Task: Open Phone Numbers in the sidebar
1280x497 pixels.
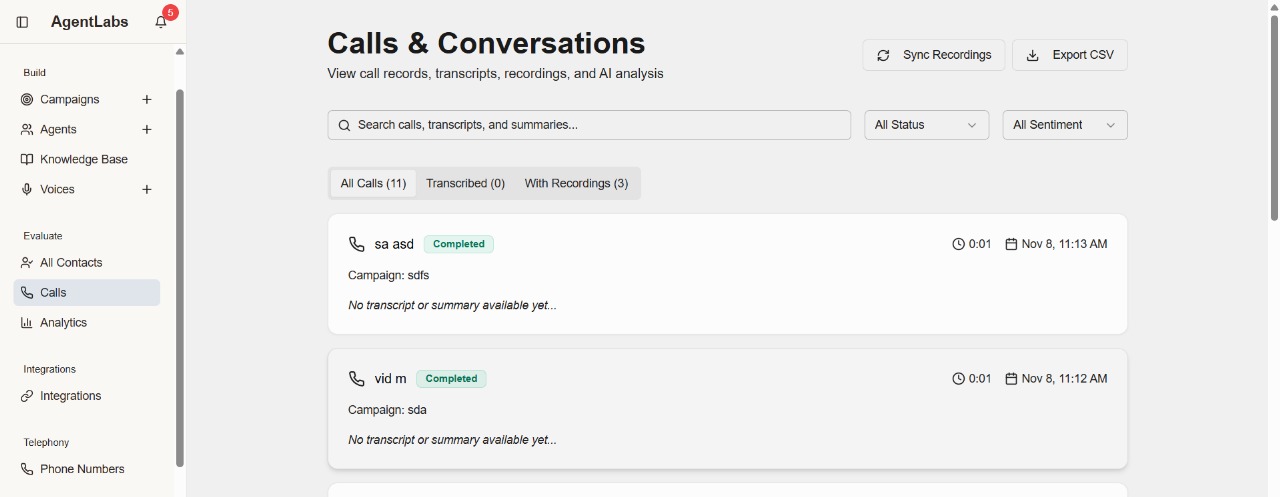Action: point(82,469)
